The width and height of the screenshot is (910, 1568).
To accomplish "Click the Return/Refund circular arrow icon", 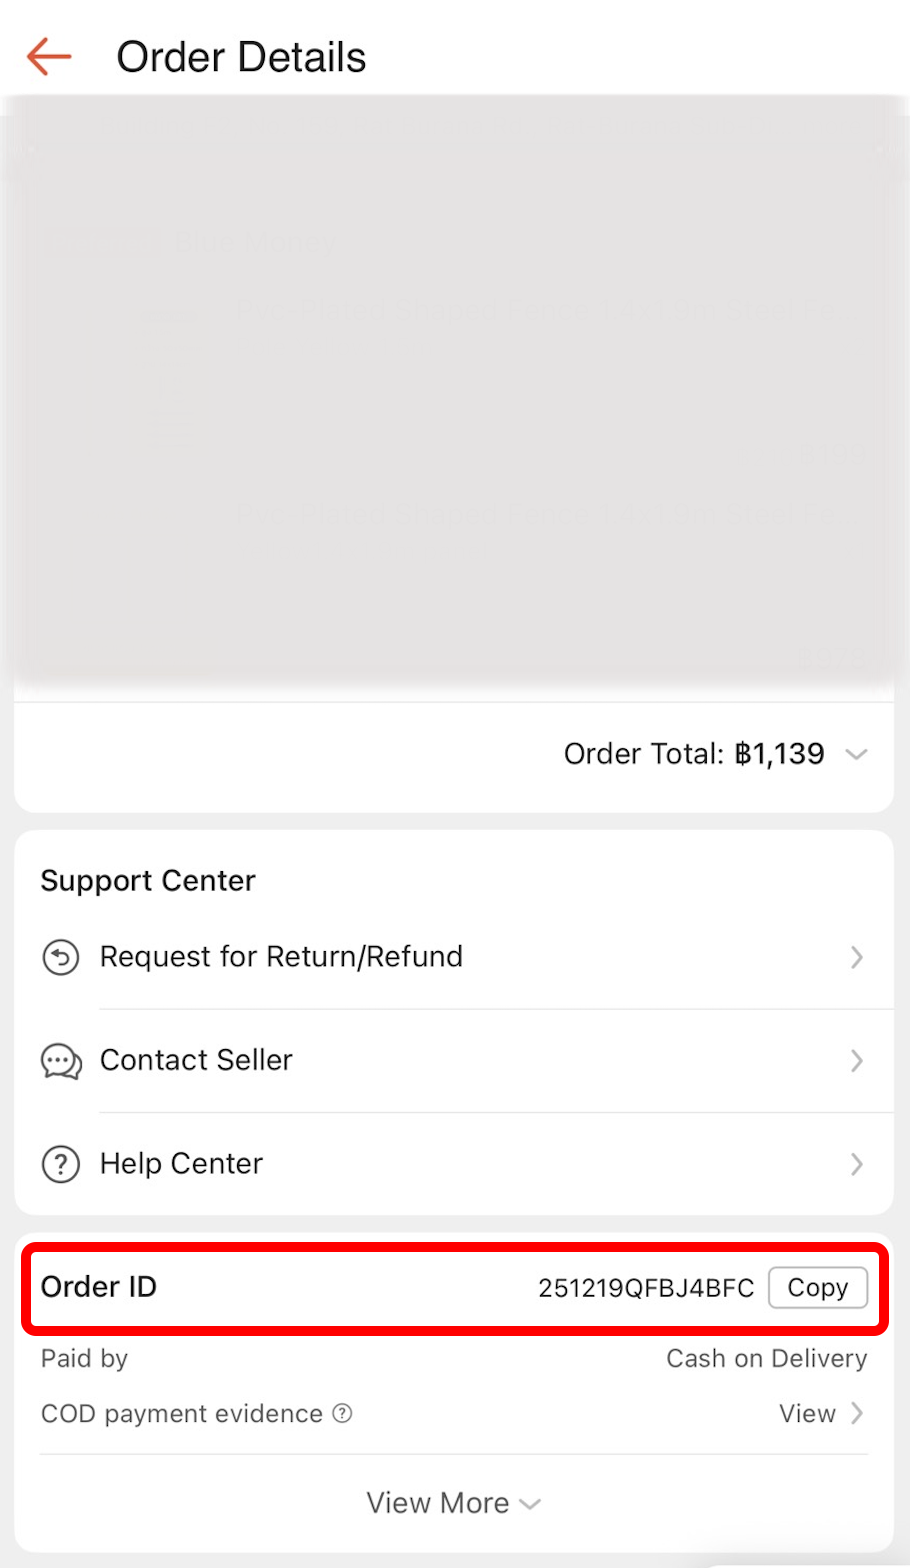I will [x=60, y=957].
